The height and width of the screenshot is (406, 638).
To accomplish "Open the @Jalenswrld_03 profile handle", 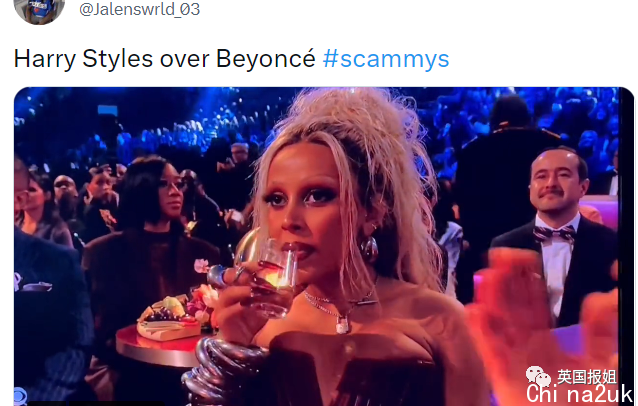I will (140, 9).
